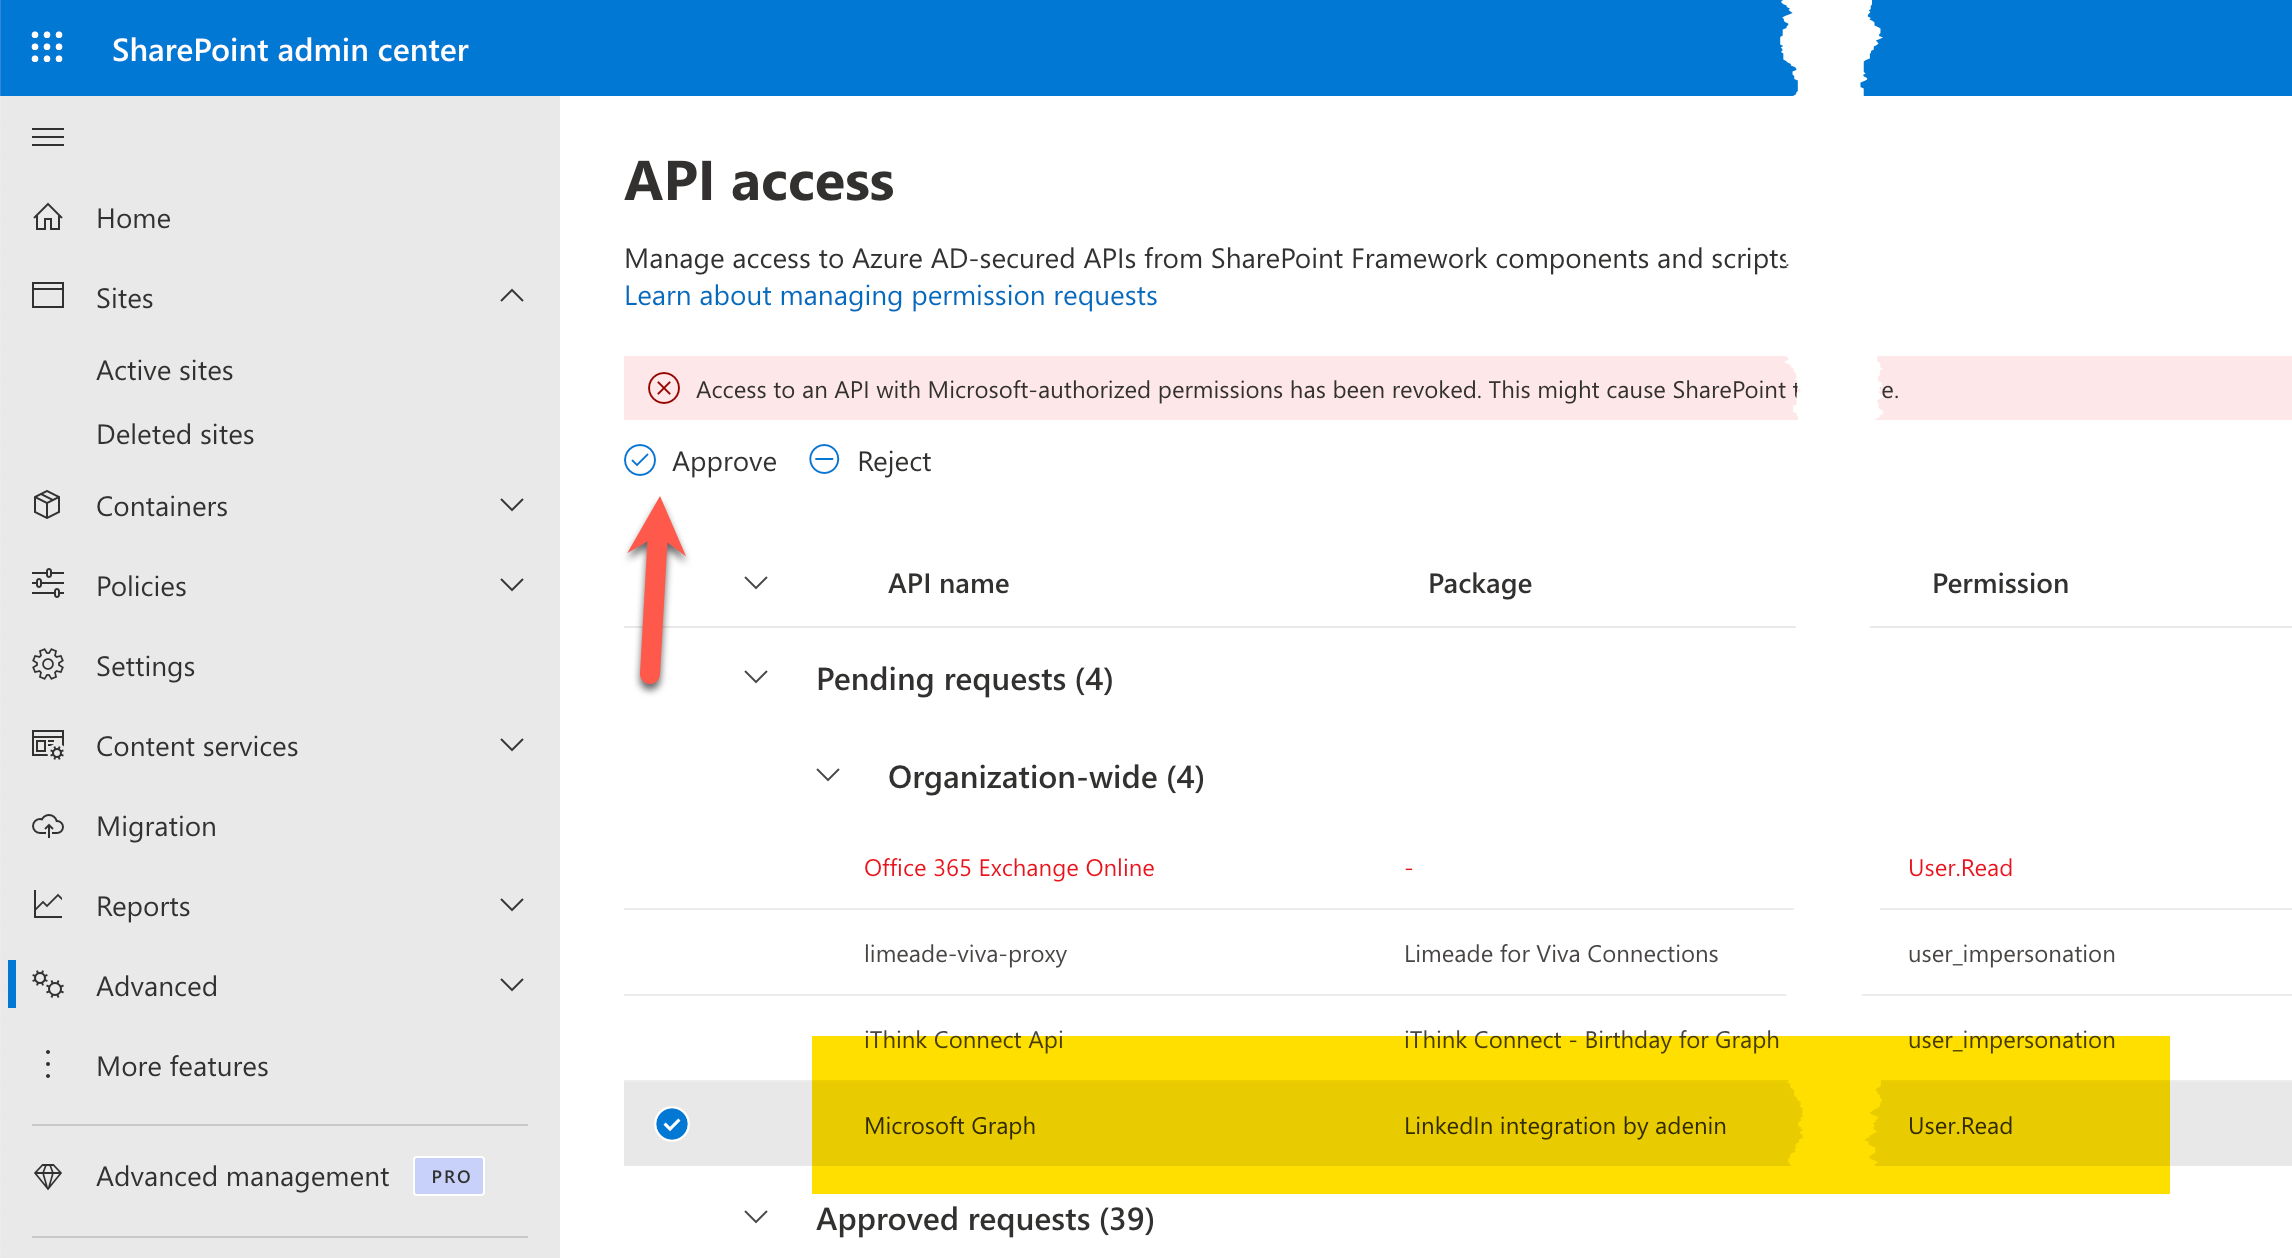Viewport: 2292px width, 1258px height.
Task: Click the Containers cube icon
Action: click(48, 505)
